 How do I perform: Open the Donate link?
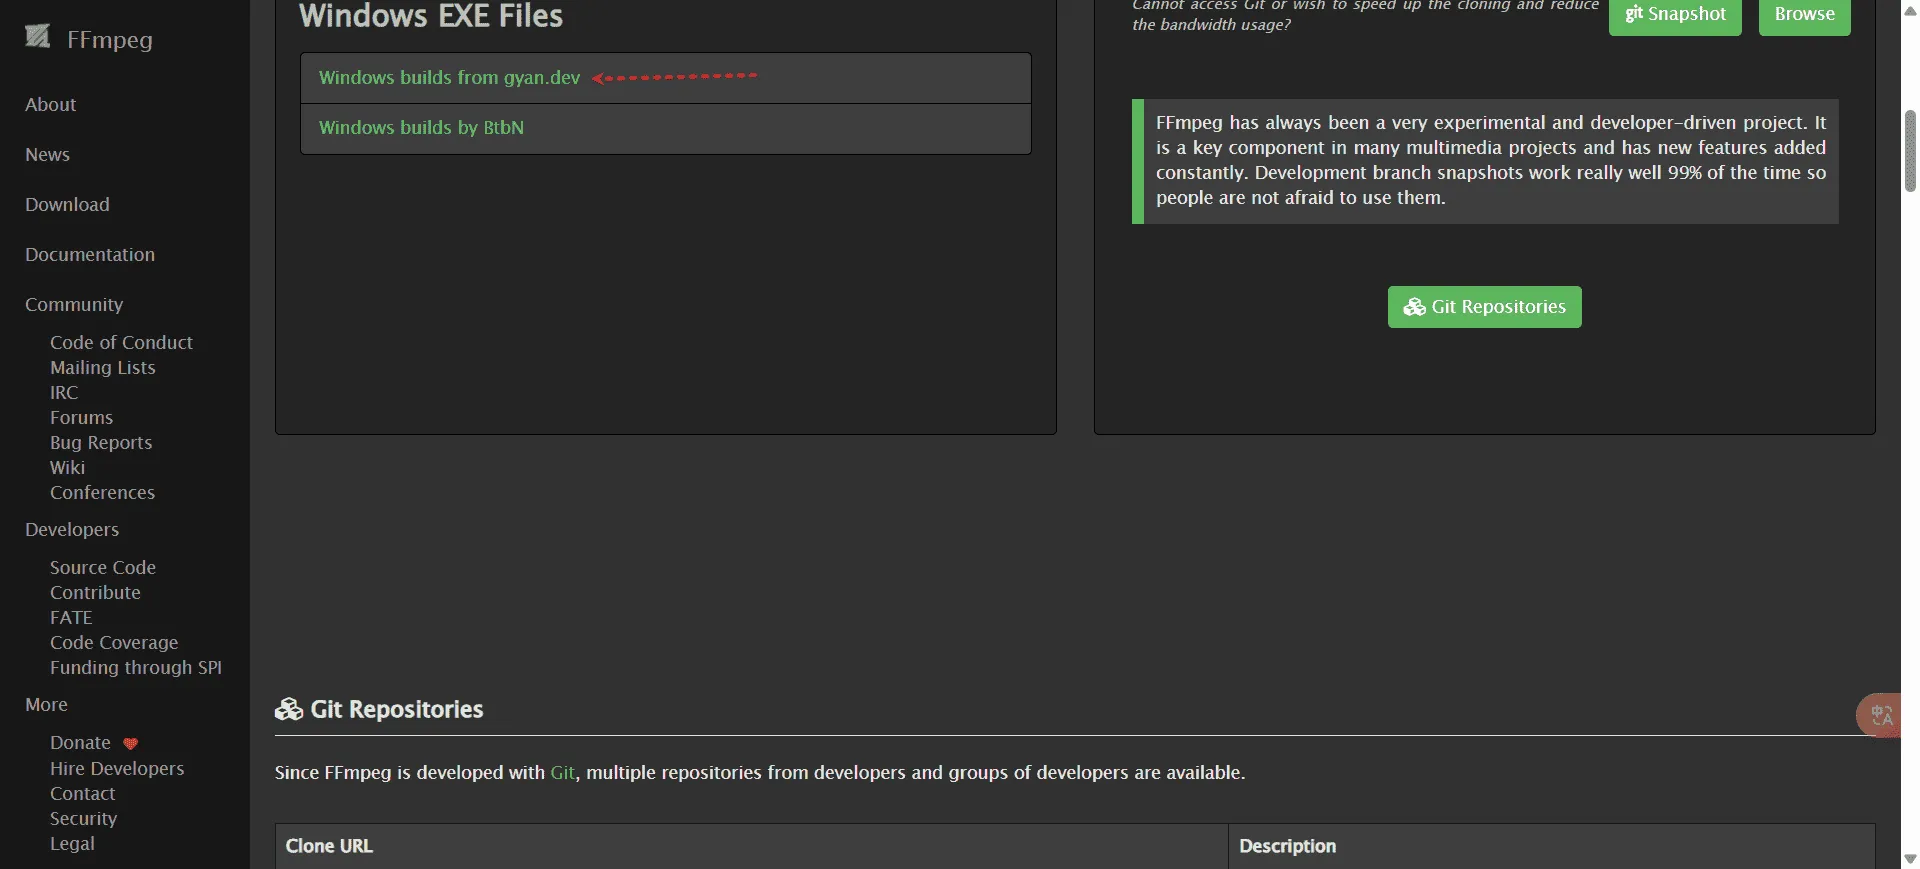(80, 743)
